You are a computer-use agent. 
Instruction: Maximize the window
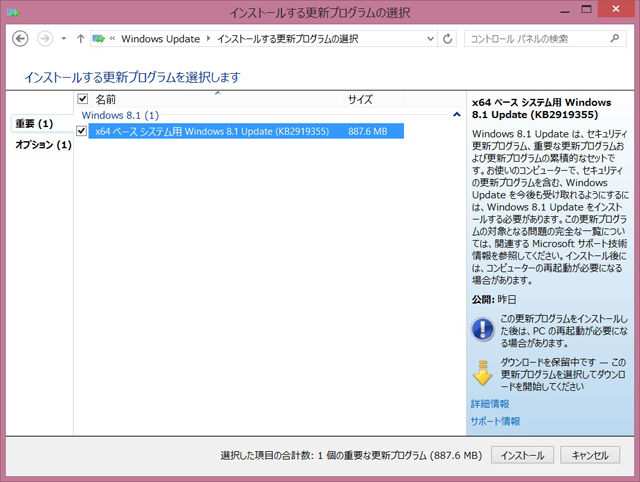[586, 10]
